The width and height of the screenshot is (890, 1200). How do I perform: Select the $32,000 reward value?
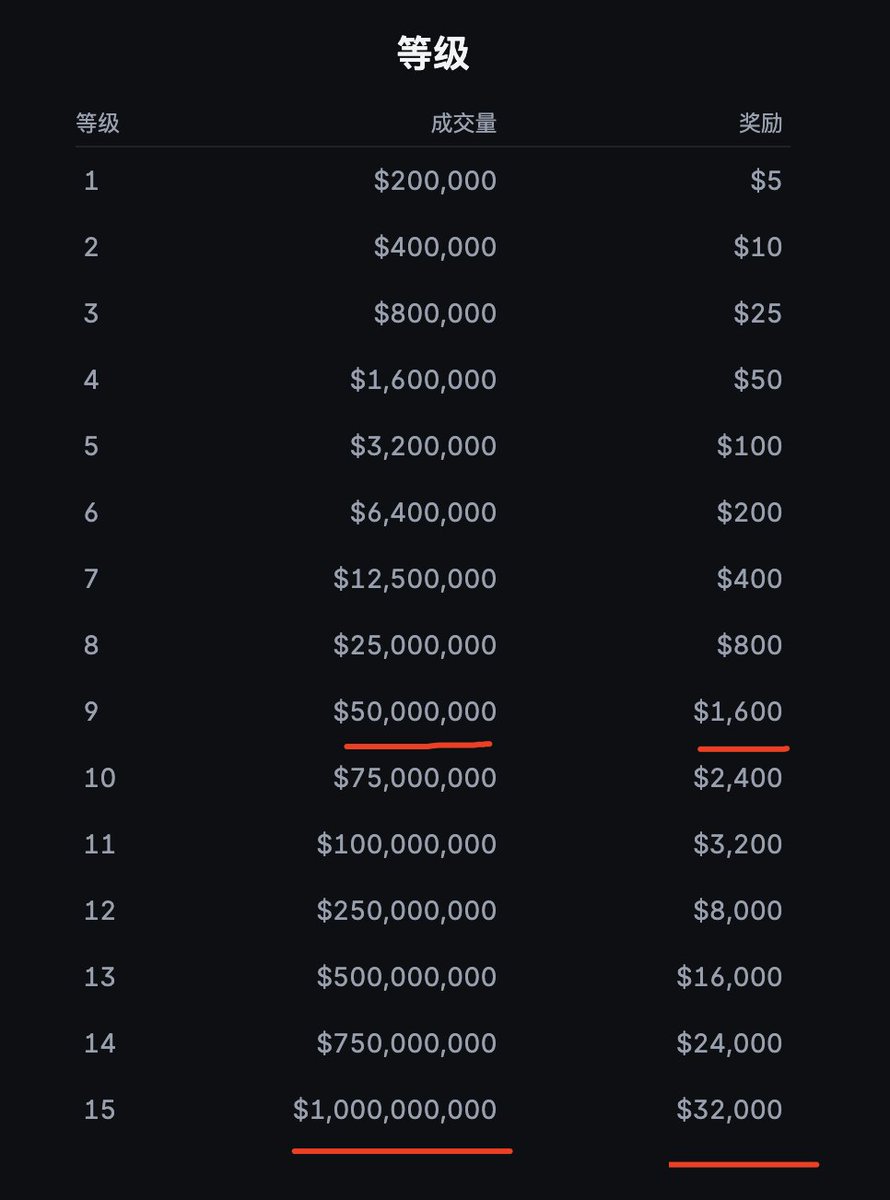(x=730, y=1109)
